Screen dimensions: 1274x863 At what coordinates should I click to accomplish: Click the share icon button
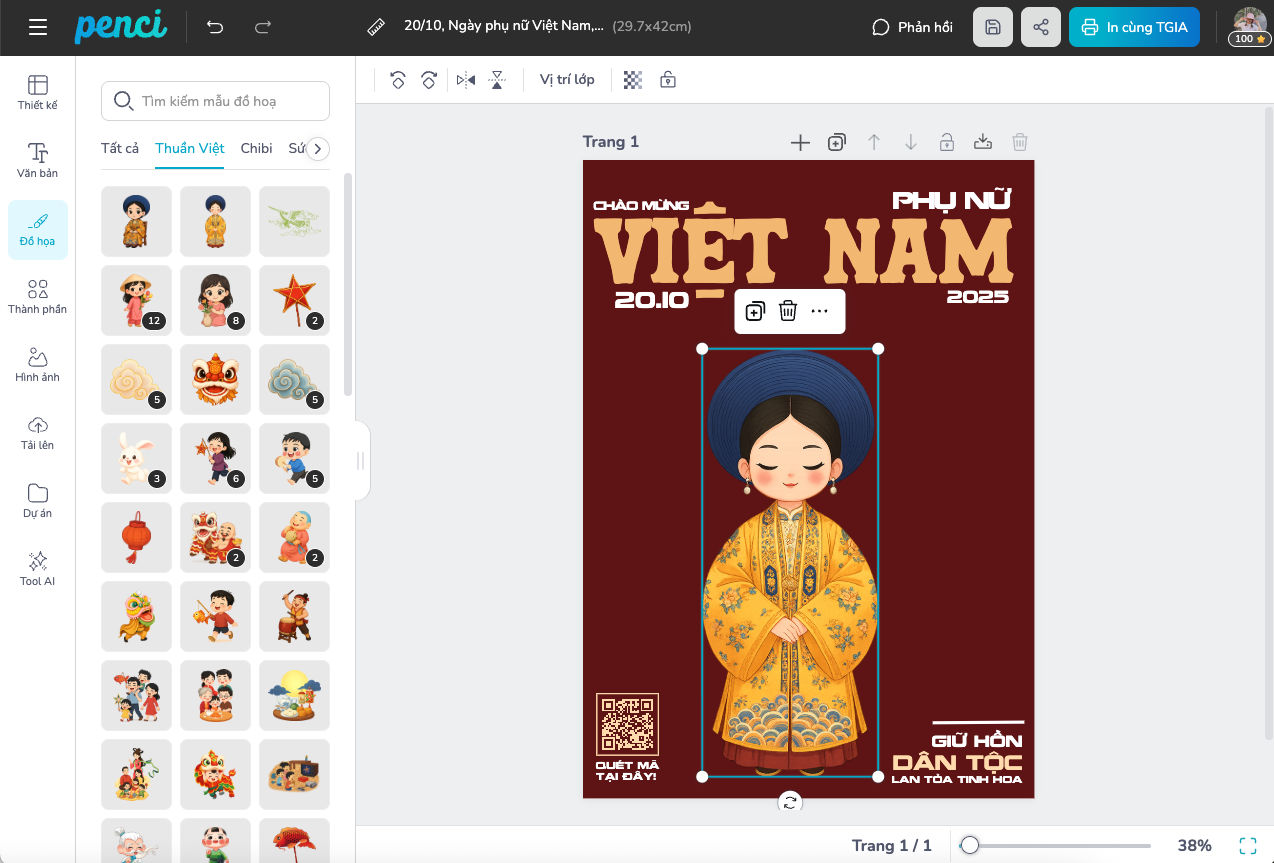coord(1040,27)
